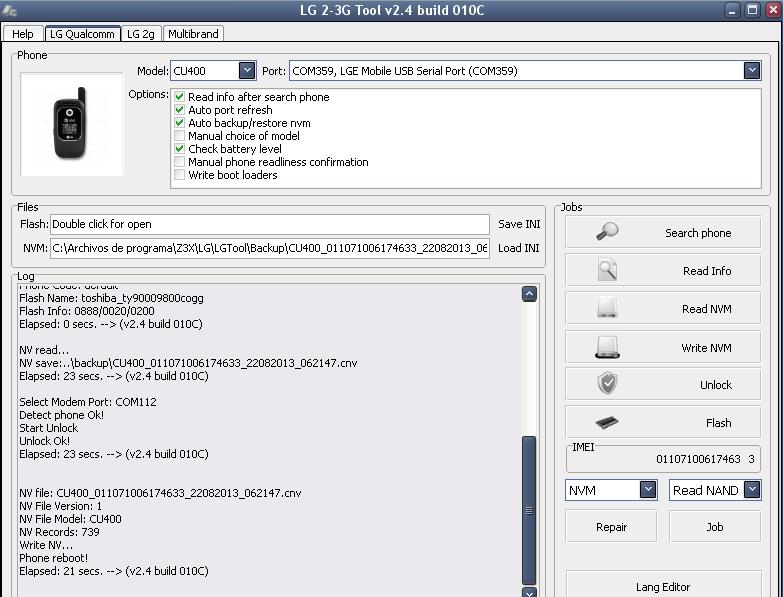Click the Flash chip icon
The height and width of the screenshot is (597, 783).
pyautogui.click(x=607, y=423)
